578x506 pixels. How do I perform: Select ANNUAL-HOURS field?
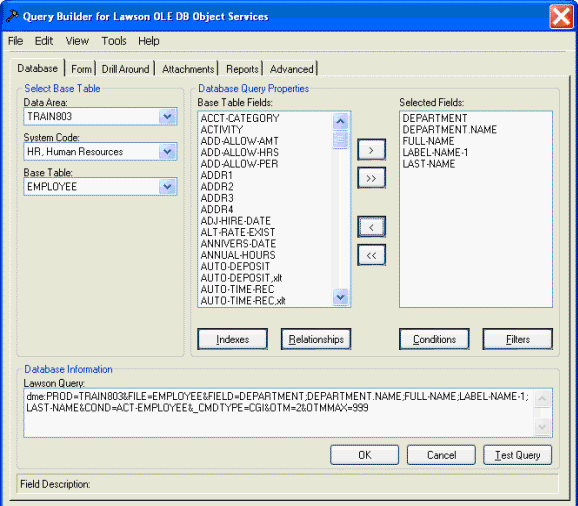point(238,255)
